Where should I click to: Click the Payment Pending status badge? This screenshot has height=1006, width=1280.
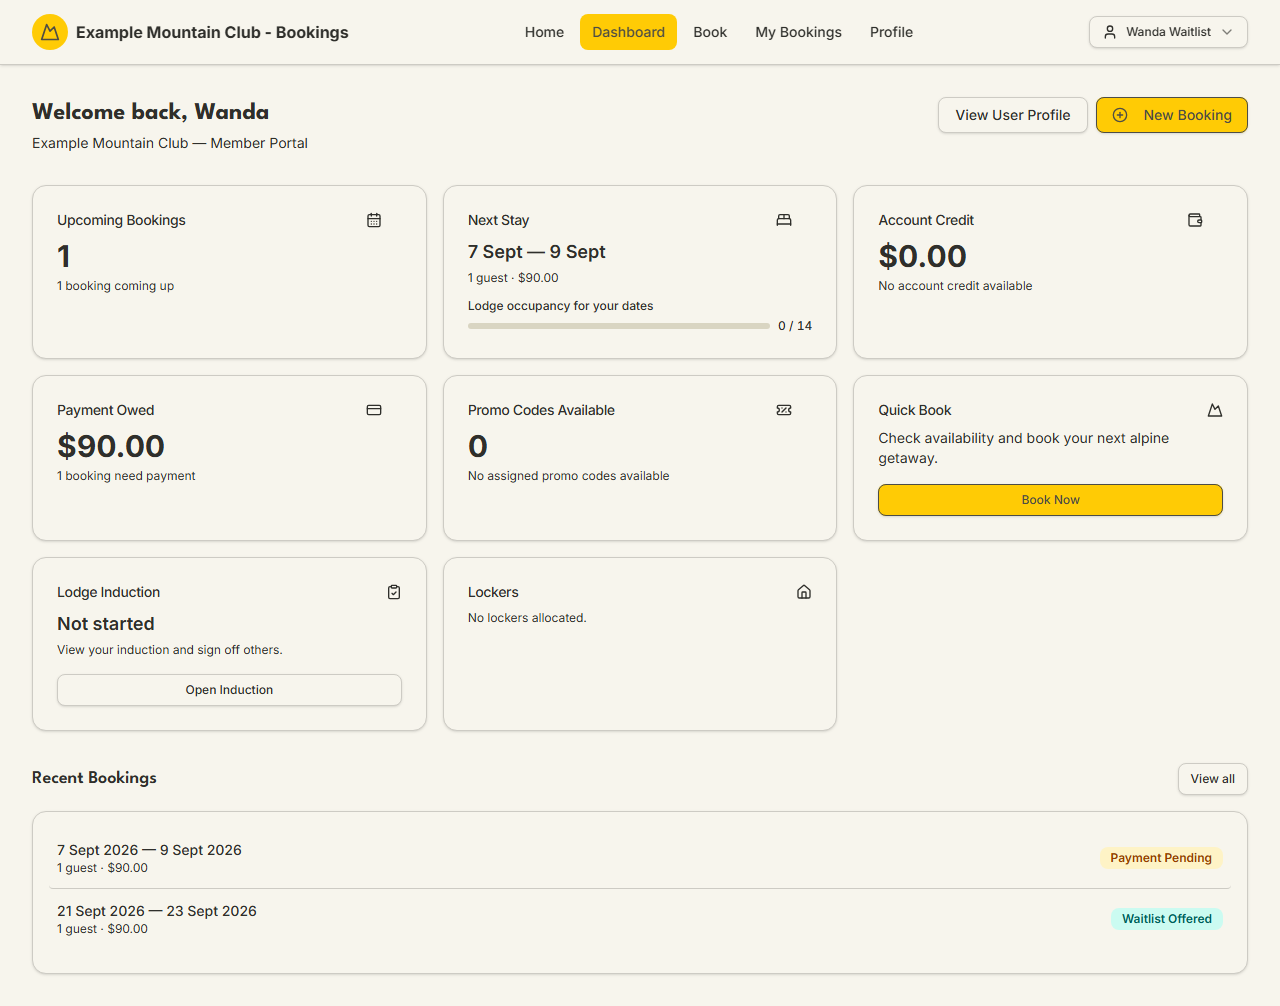[x=1161, y=858]
